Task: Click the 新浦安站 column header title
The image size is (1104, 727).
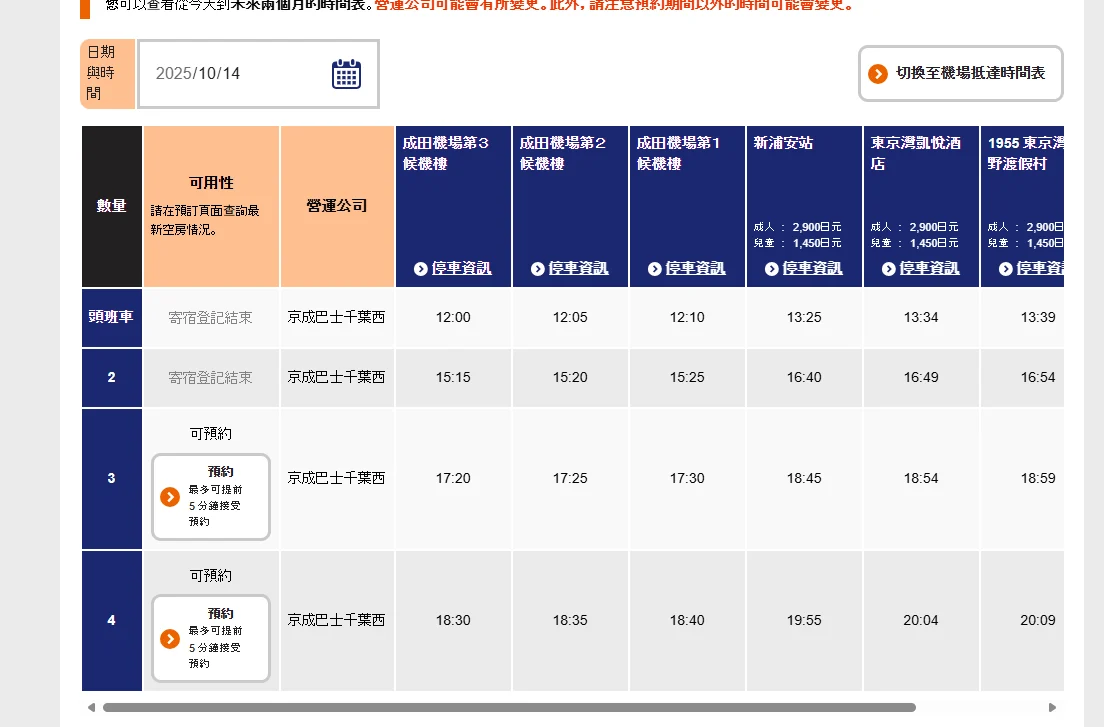Action: tap(783, 143)
